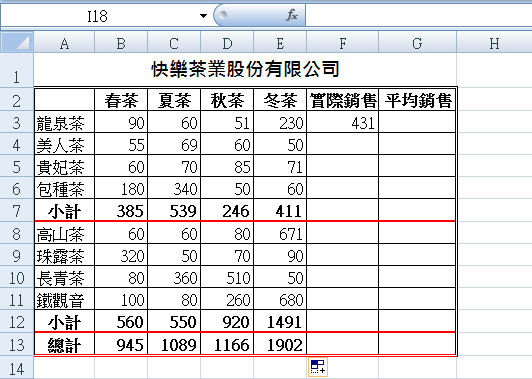This screenshot has height=379, width=532.
Task: Select column H header
Action: point(494,43)
